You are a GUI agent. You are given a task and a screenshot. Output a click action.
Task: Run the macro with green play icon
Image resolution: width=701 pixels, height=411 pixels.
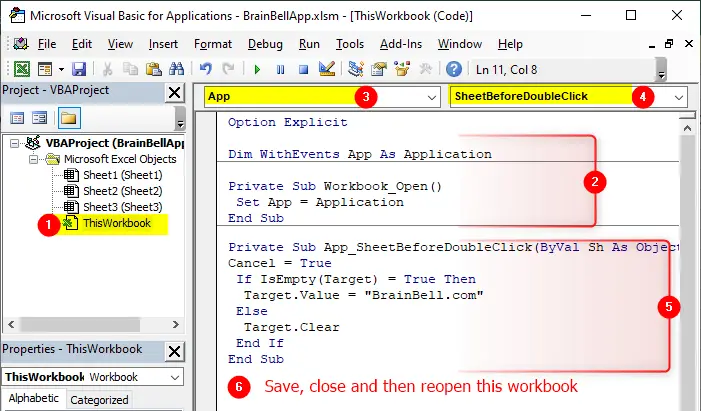(x=257, y=69)
